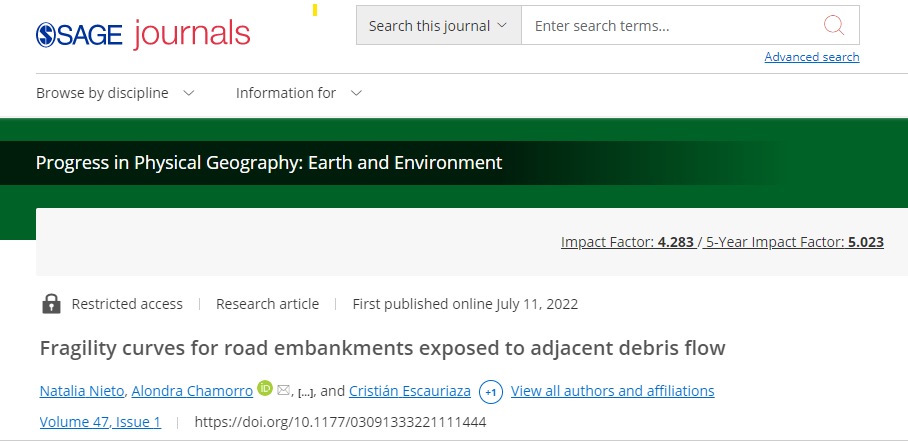This screenshot has height=443, width=908.
Task: Click the Impact Factor 4.283 link
Action: pos(627,242)
